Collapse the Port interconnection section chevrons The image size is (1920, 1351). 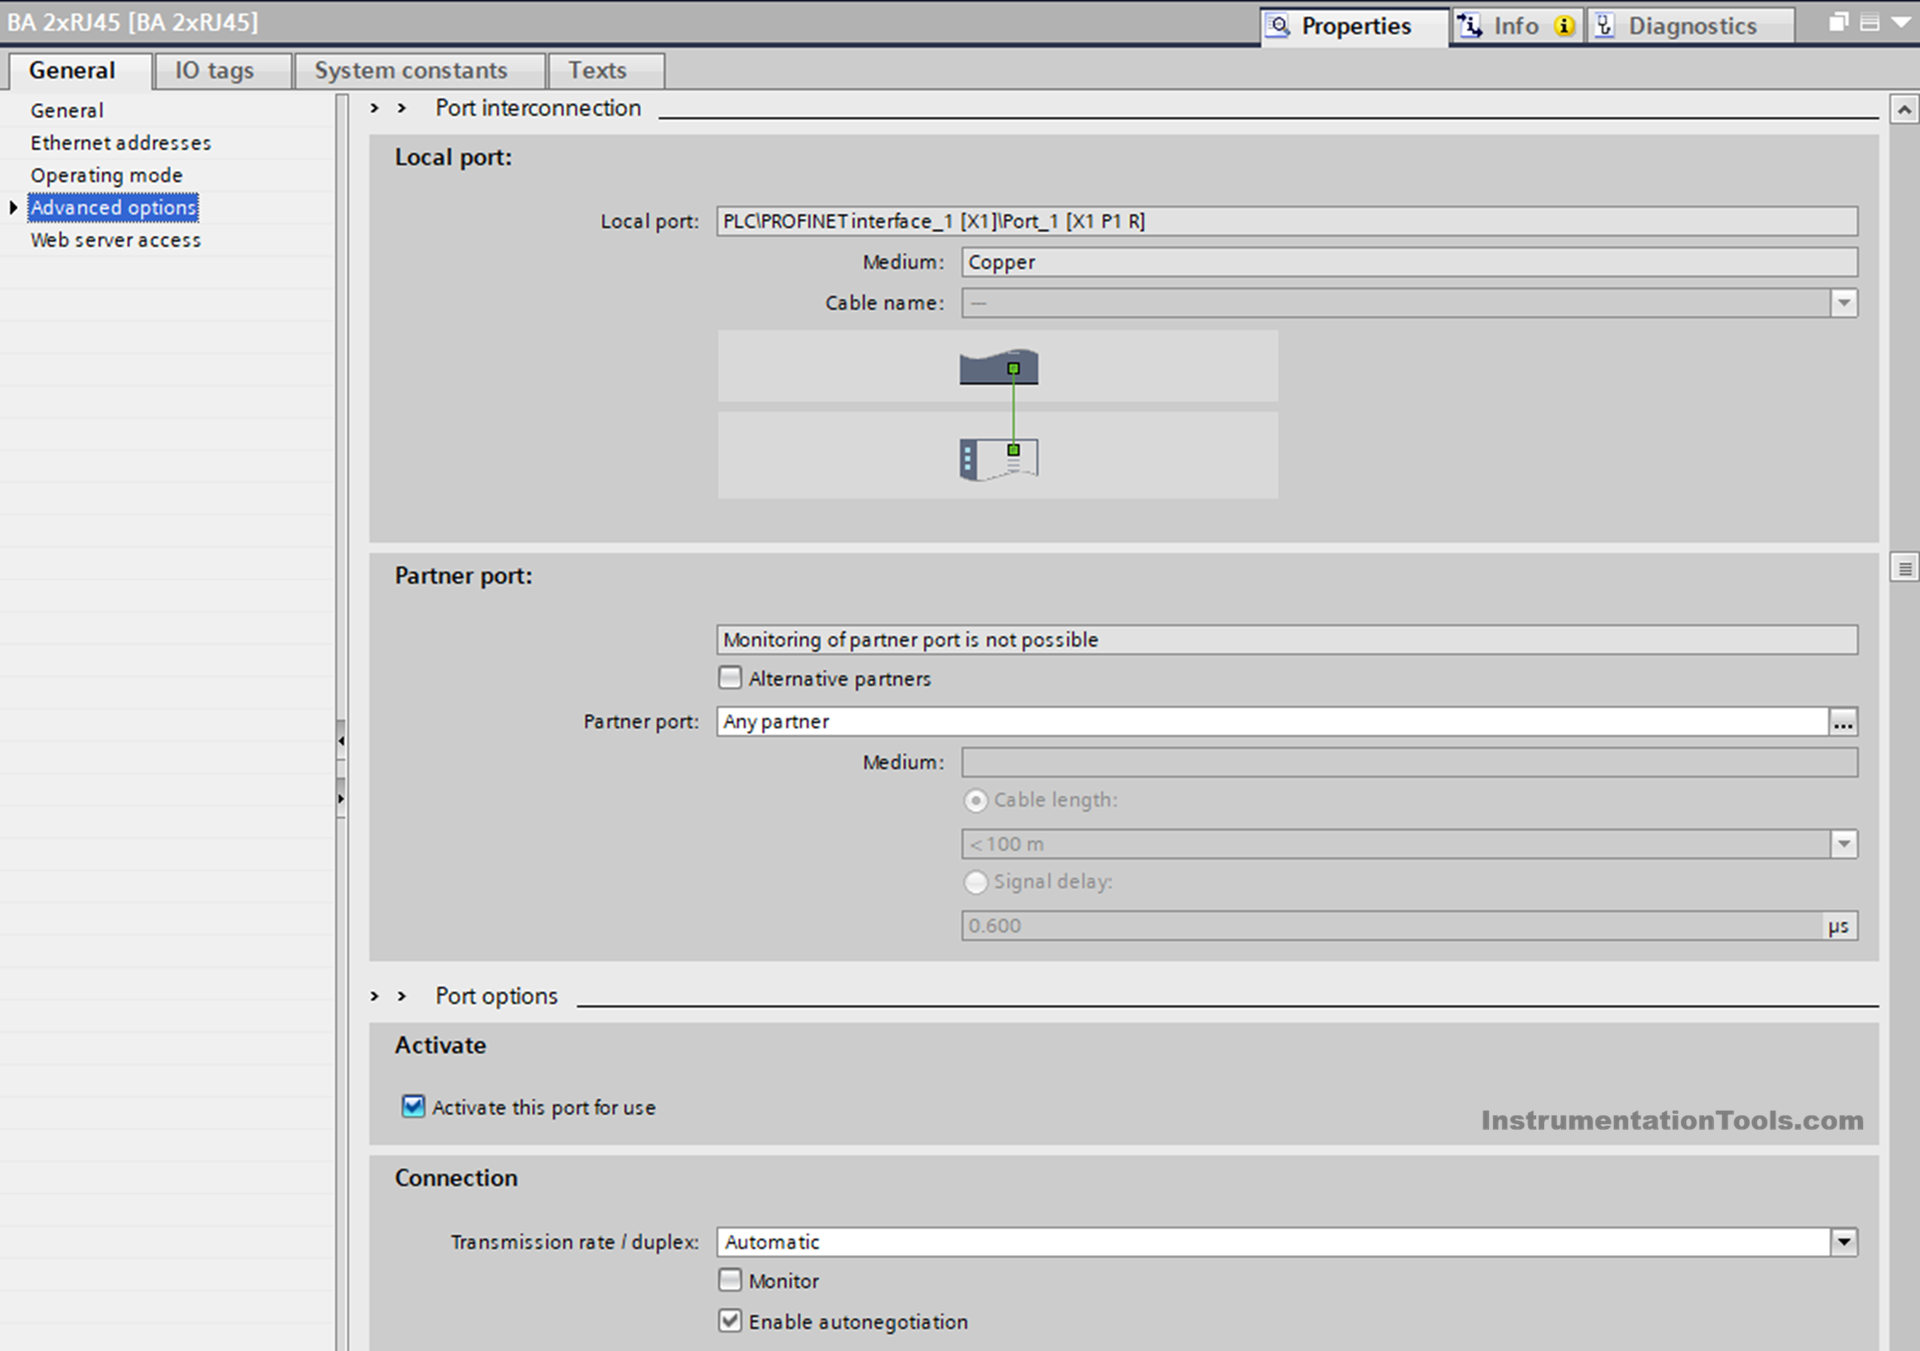tap(388, 108)
